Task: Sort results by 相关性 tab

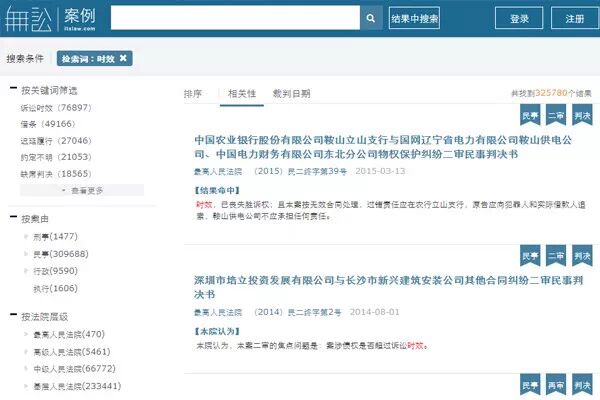Action: click(241, 93)
